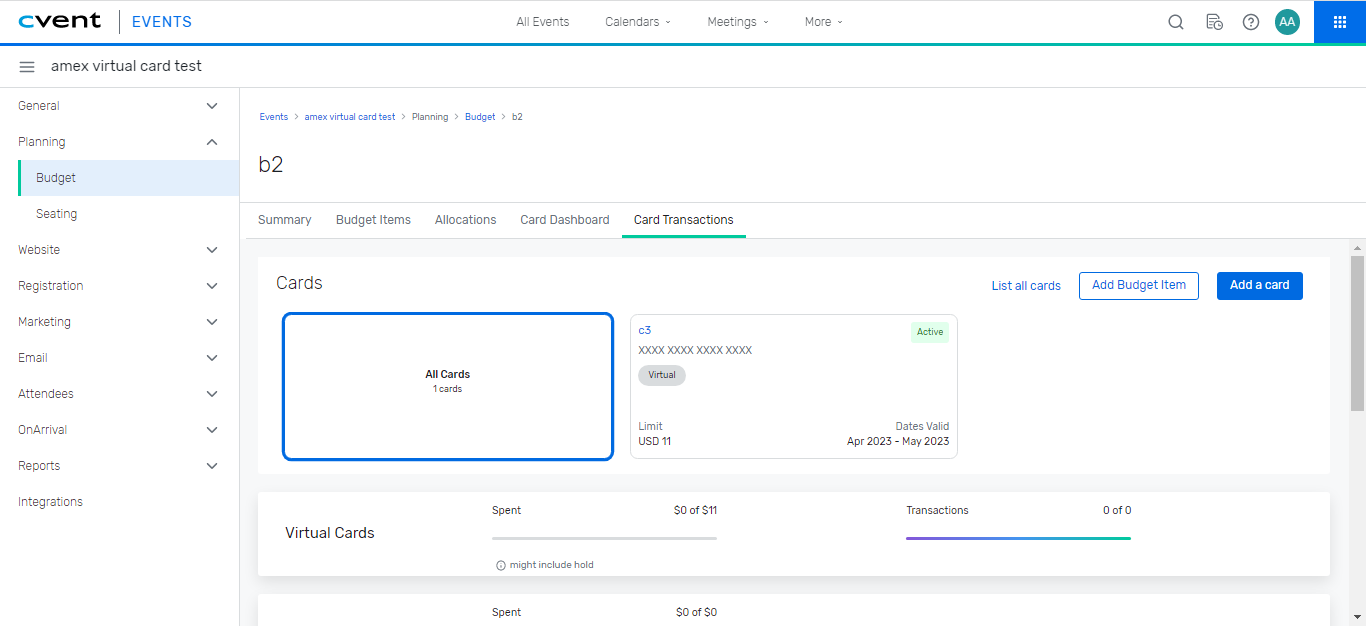
Task: Click the events quick-access icon near search
Action: point(1213,21)
